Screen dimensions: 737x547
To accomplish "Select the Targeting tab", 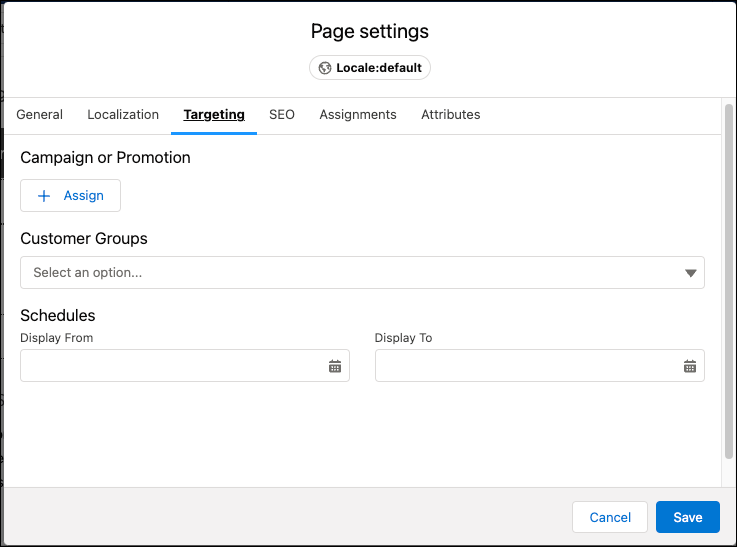I will click(214, 115).
